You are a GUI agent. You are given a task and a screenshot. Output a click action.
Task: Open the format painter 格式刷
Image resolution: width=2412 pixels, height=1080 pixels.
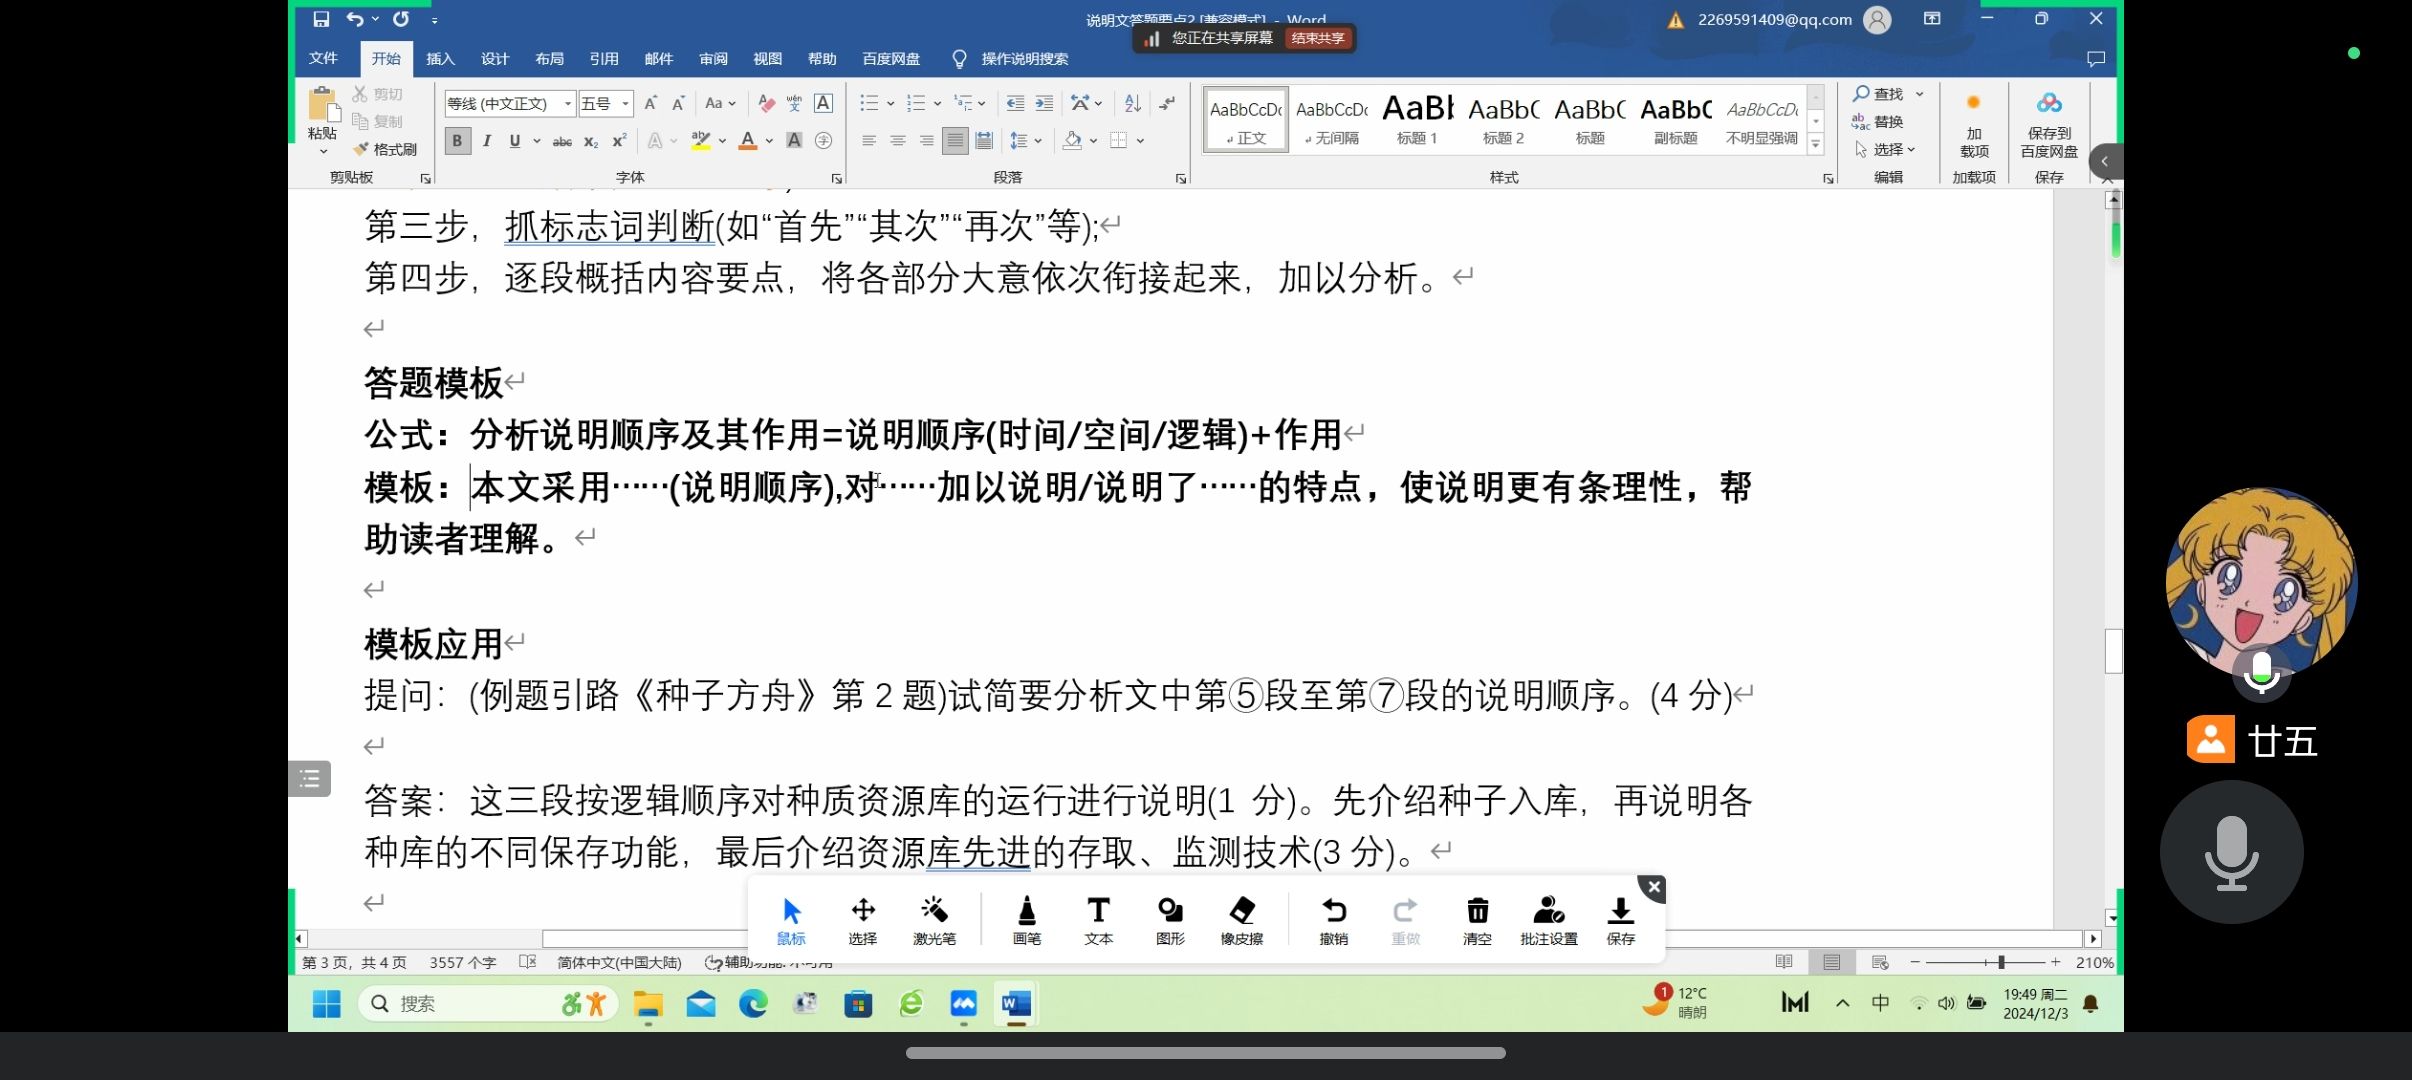(386, 149)
